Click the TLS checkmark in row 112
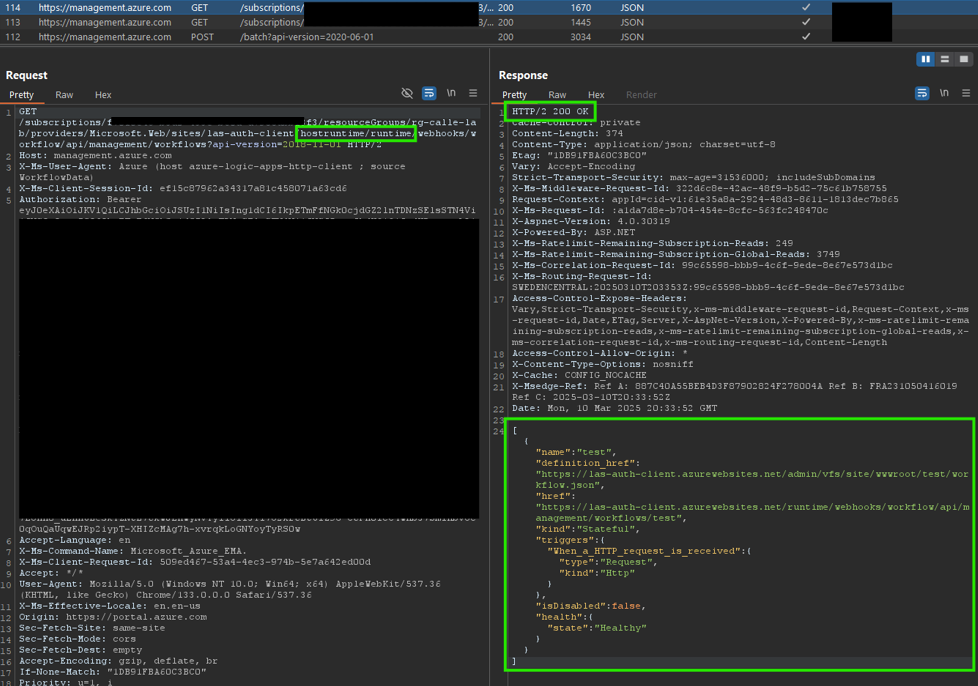The image size is (978, 686). click(806, 37)
